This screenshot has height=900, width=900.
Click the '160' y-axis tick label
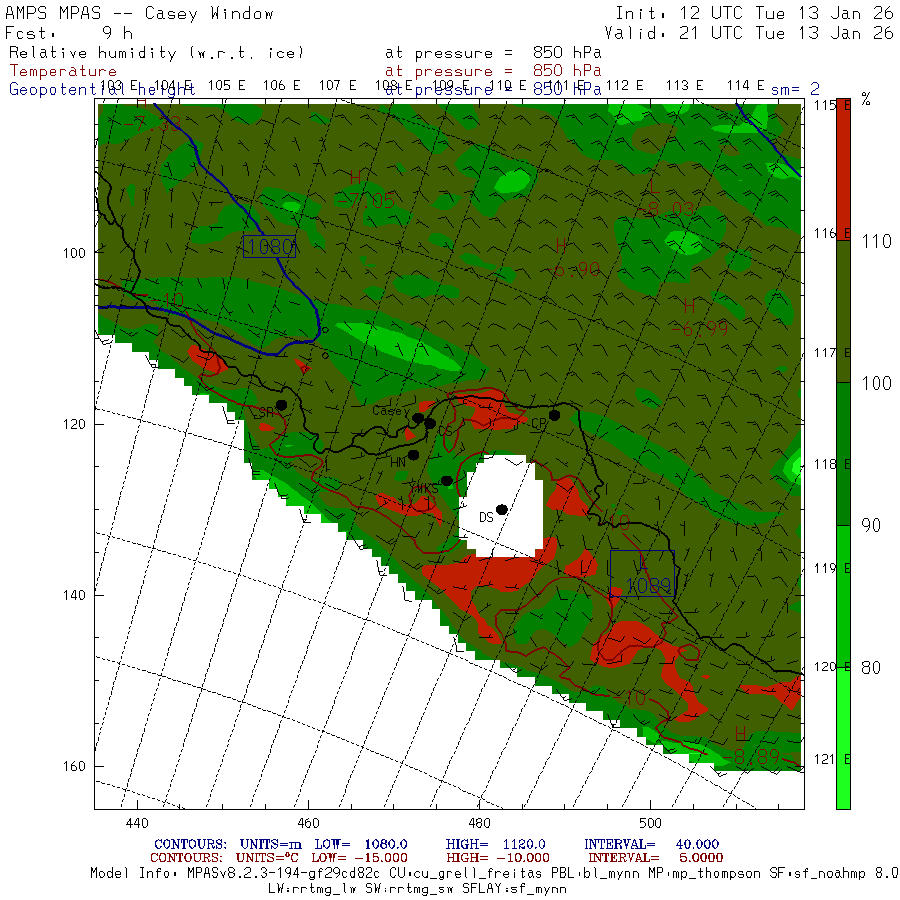(75, 766)
